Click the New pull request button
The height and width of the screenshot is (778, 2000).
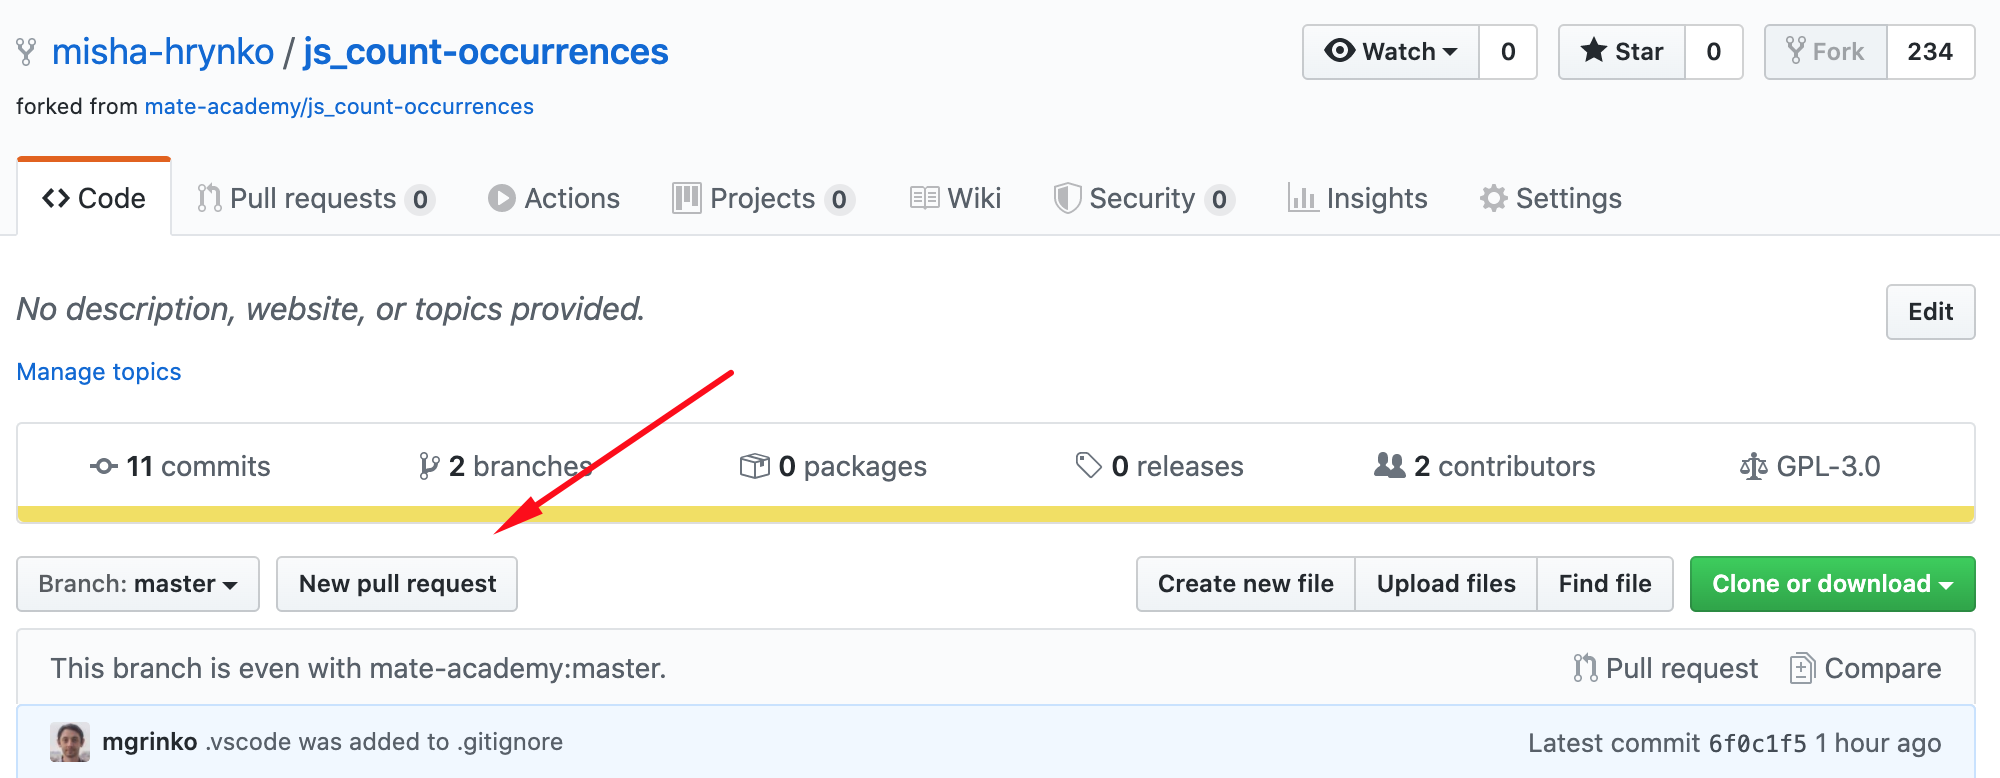pyautogui.click(x=397, y=584)
